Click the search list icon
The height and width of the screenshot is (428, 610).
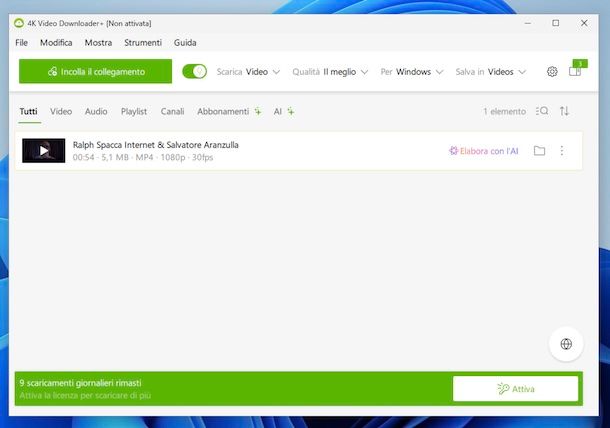(x=542, y=111)
